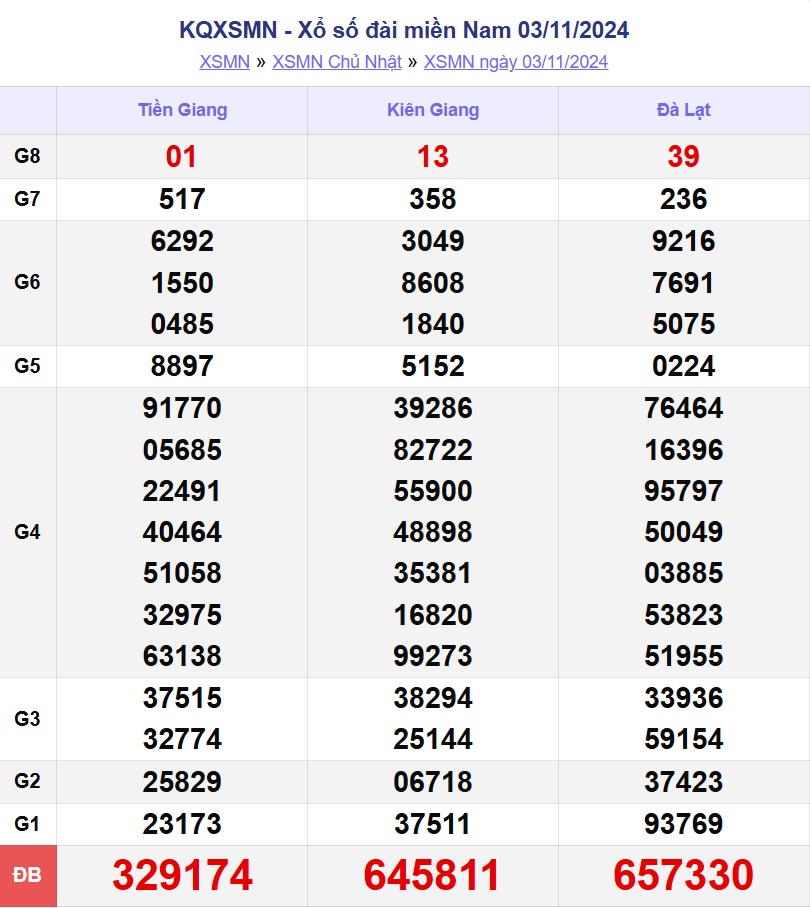Click the Kiên Giang column header
The image size is (810, 908).
[433, 110]
